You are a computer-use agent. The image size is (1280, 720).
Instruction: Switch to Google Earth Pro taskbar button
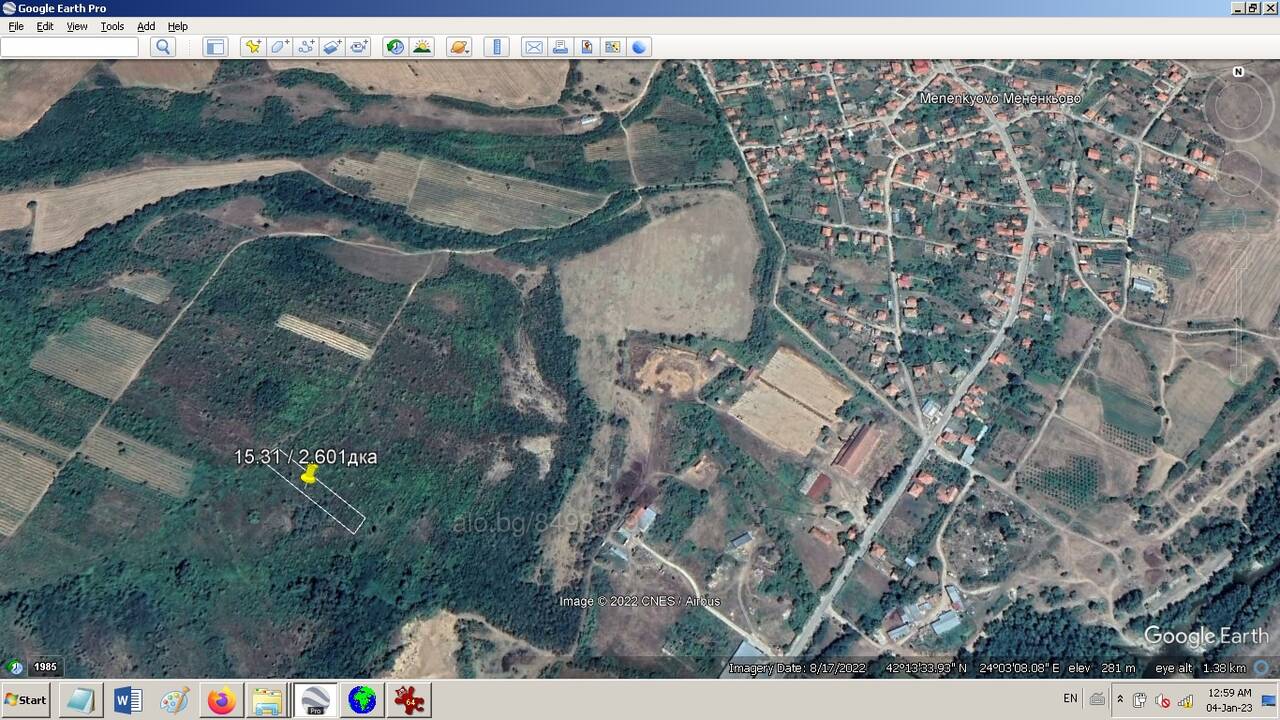click(315, 700)
